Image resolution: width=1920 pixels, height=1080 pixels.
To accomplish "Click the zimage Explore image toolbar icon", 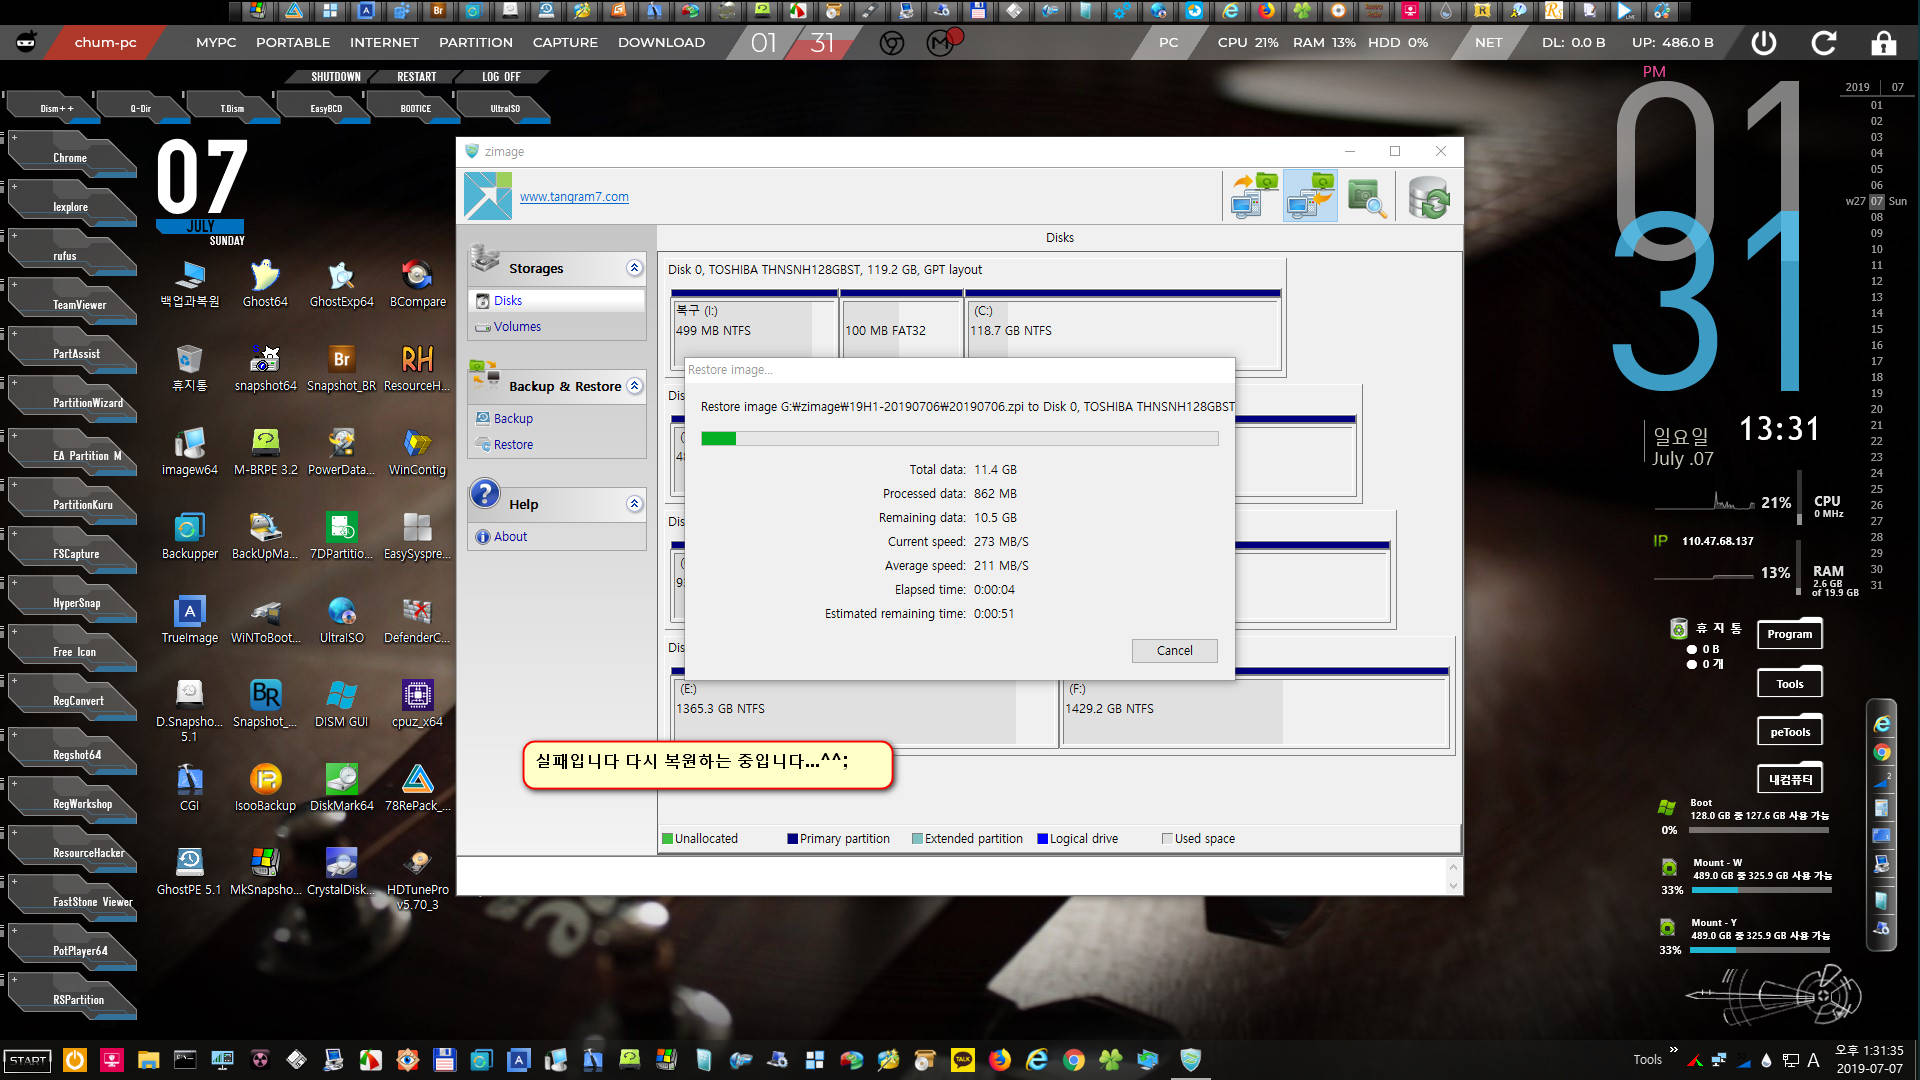I will [1365, 196].
